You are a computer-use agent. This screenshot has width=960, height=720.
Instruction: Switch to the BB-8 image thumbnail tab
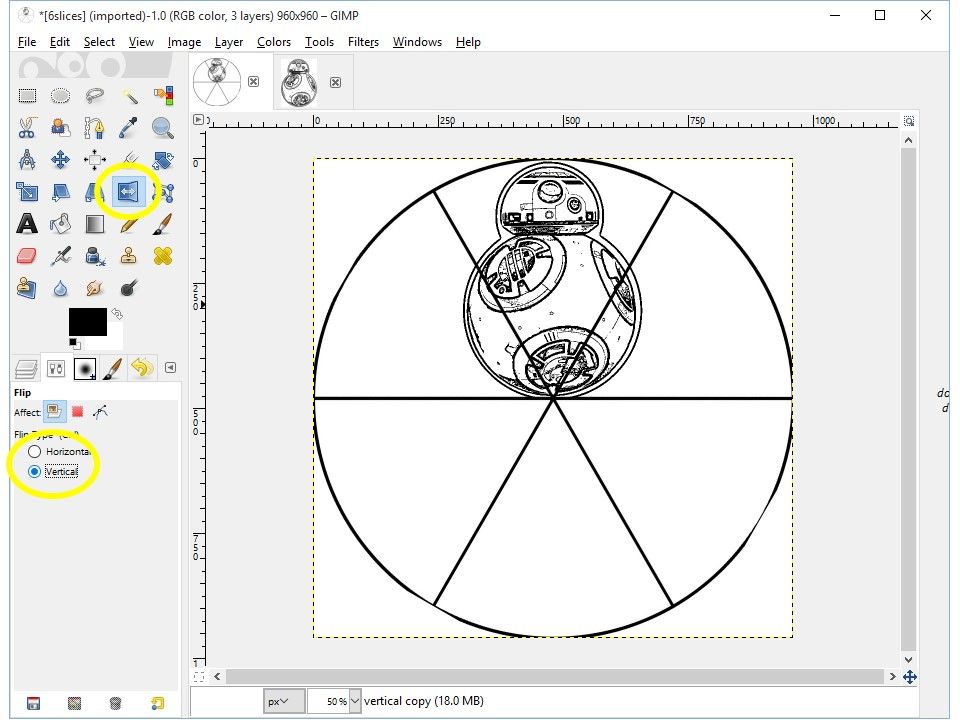299,82
